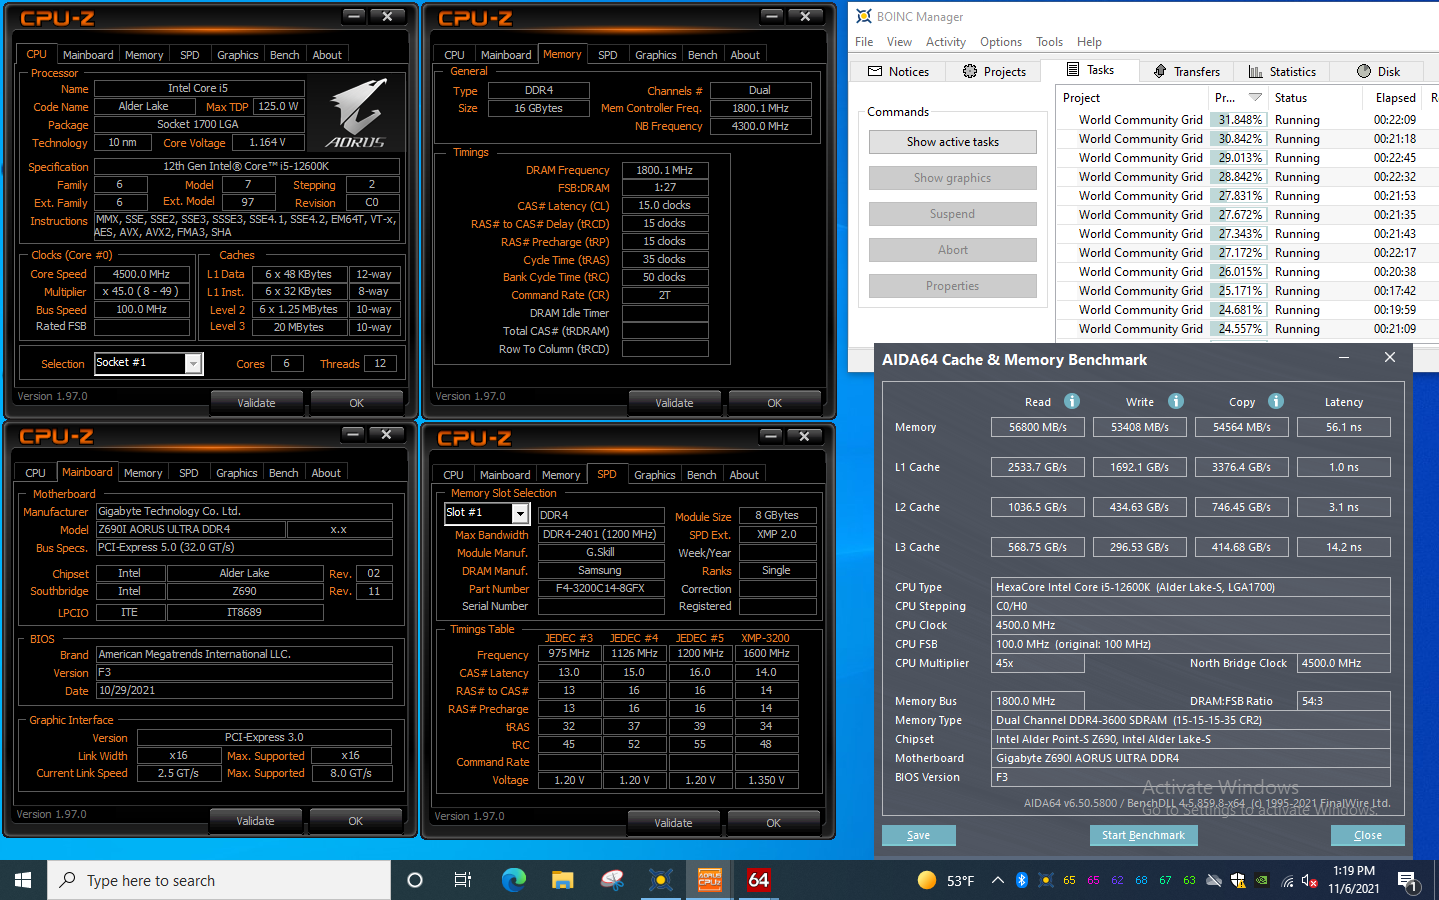Open the notification center icon
Viewport: 1439px width, 900px height.
pyautogui.click(x=1407, y=880)
